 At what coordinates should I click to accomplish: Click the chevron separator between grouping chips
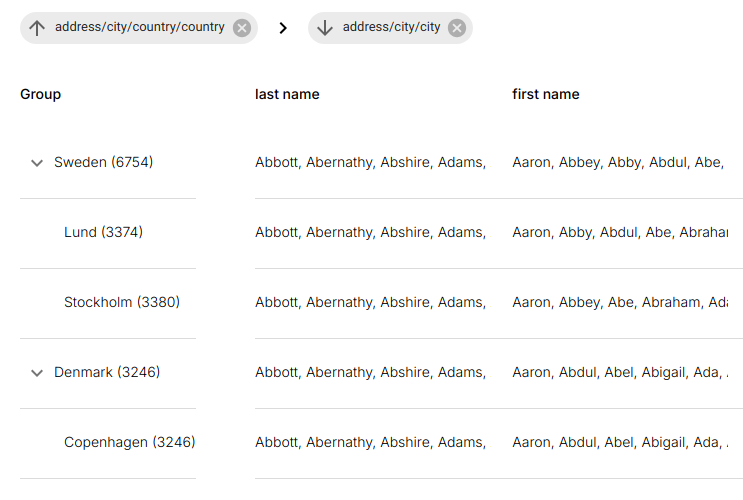(283, 28)
